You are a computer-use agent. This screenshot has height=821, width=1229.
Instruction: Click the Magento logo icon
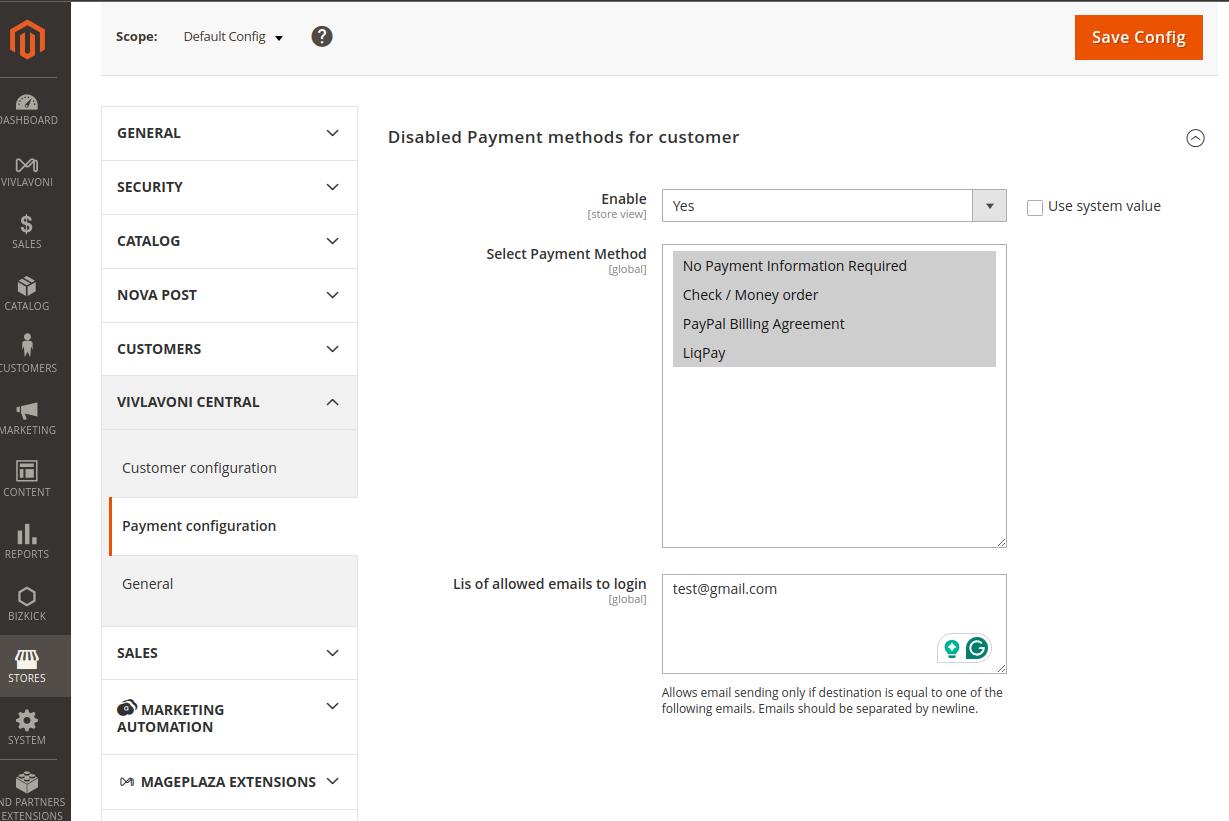tap(27, 41)
